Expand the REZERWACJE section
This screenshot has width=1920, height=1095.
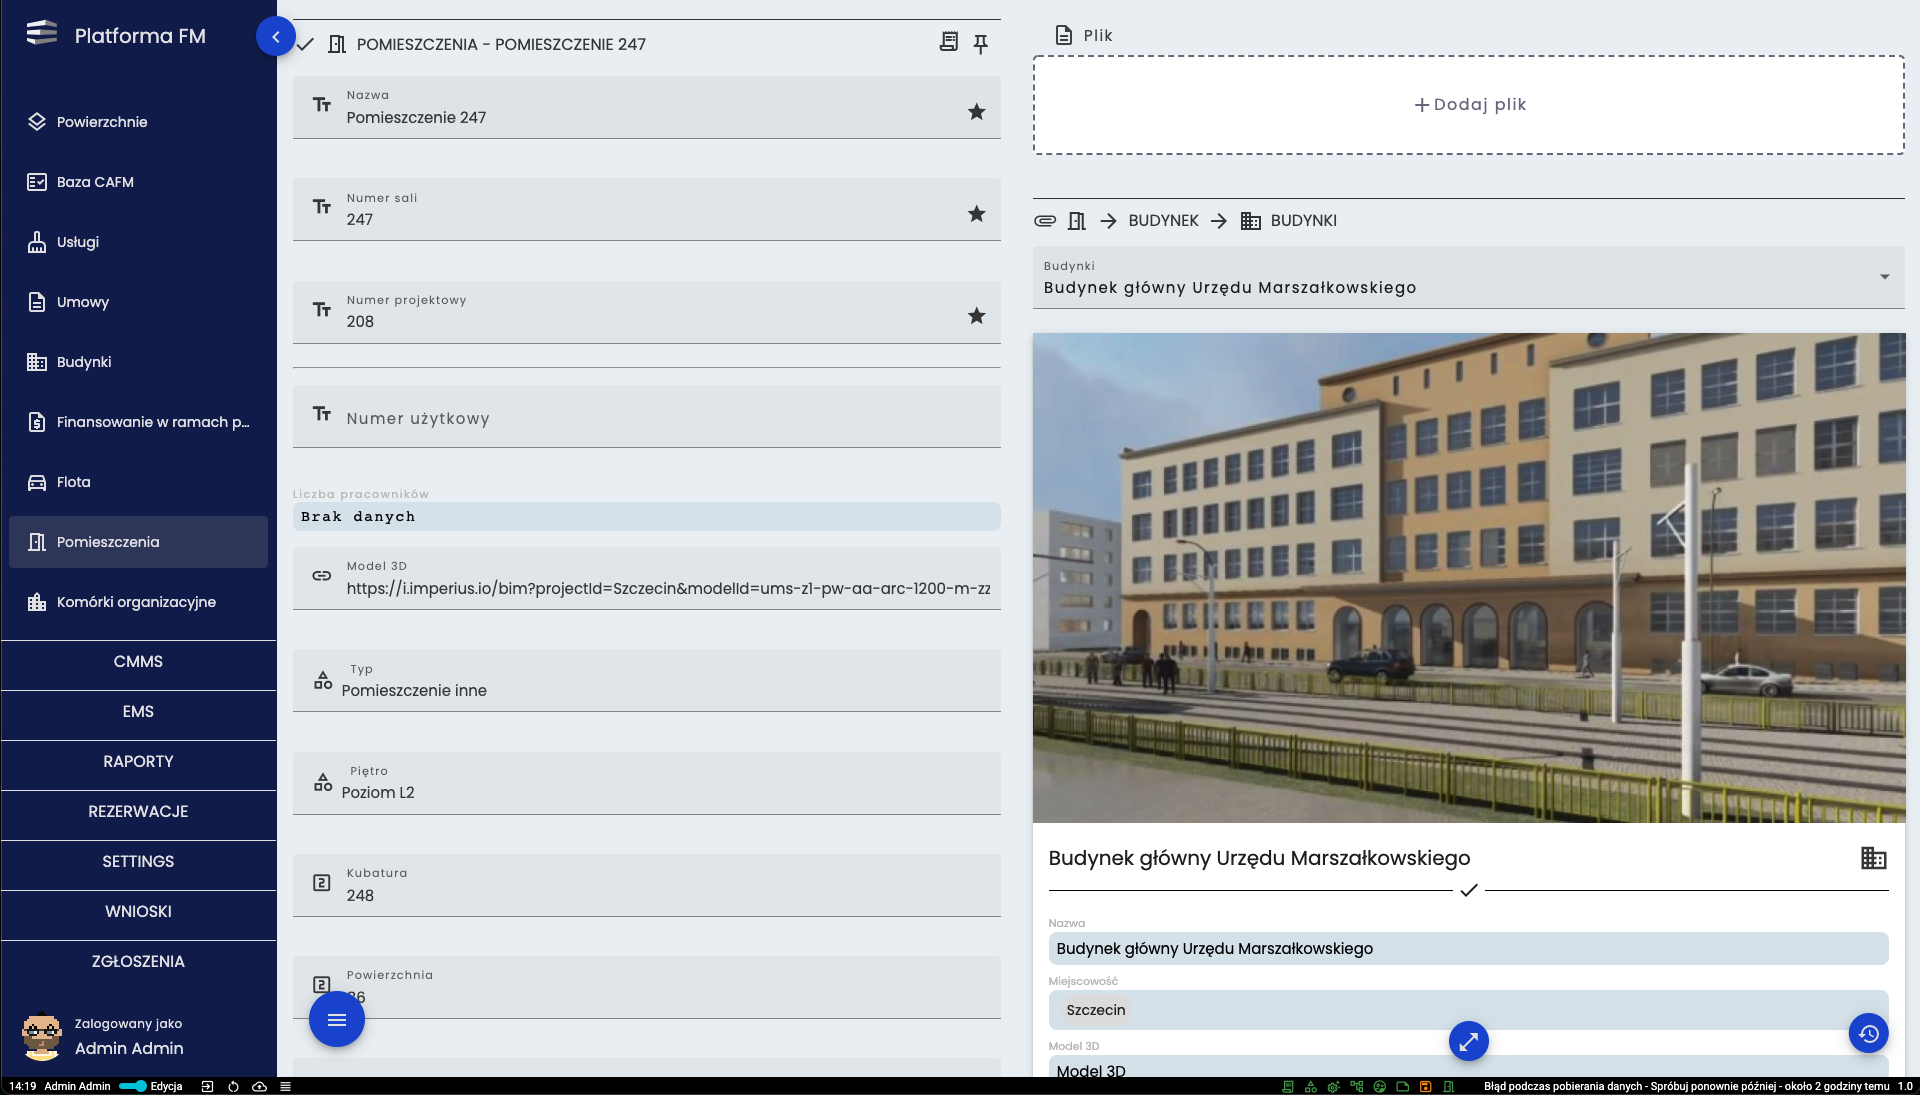138,812
